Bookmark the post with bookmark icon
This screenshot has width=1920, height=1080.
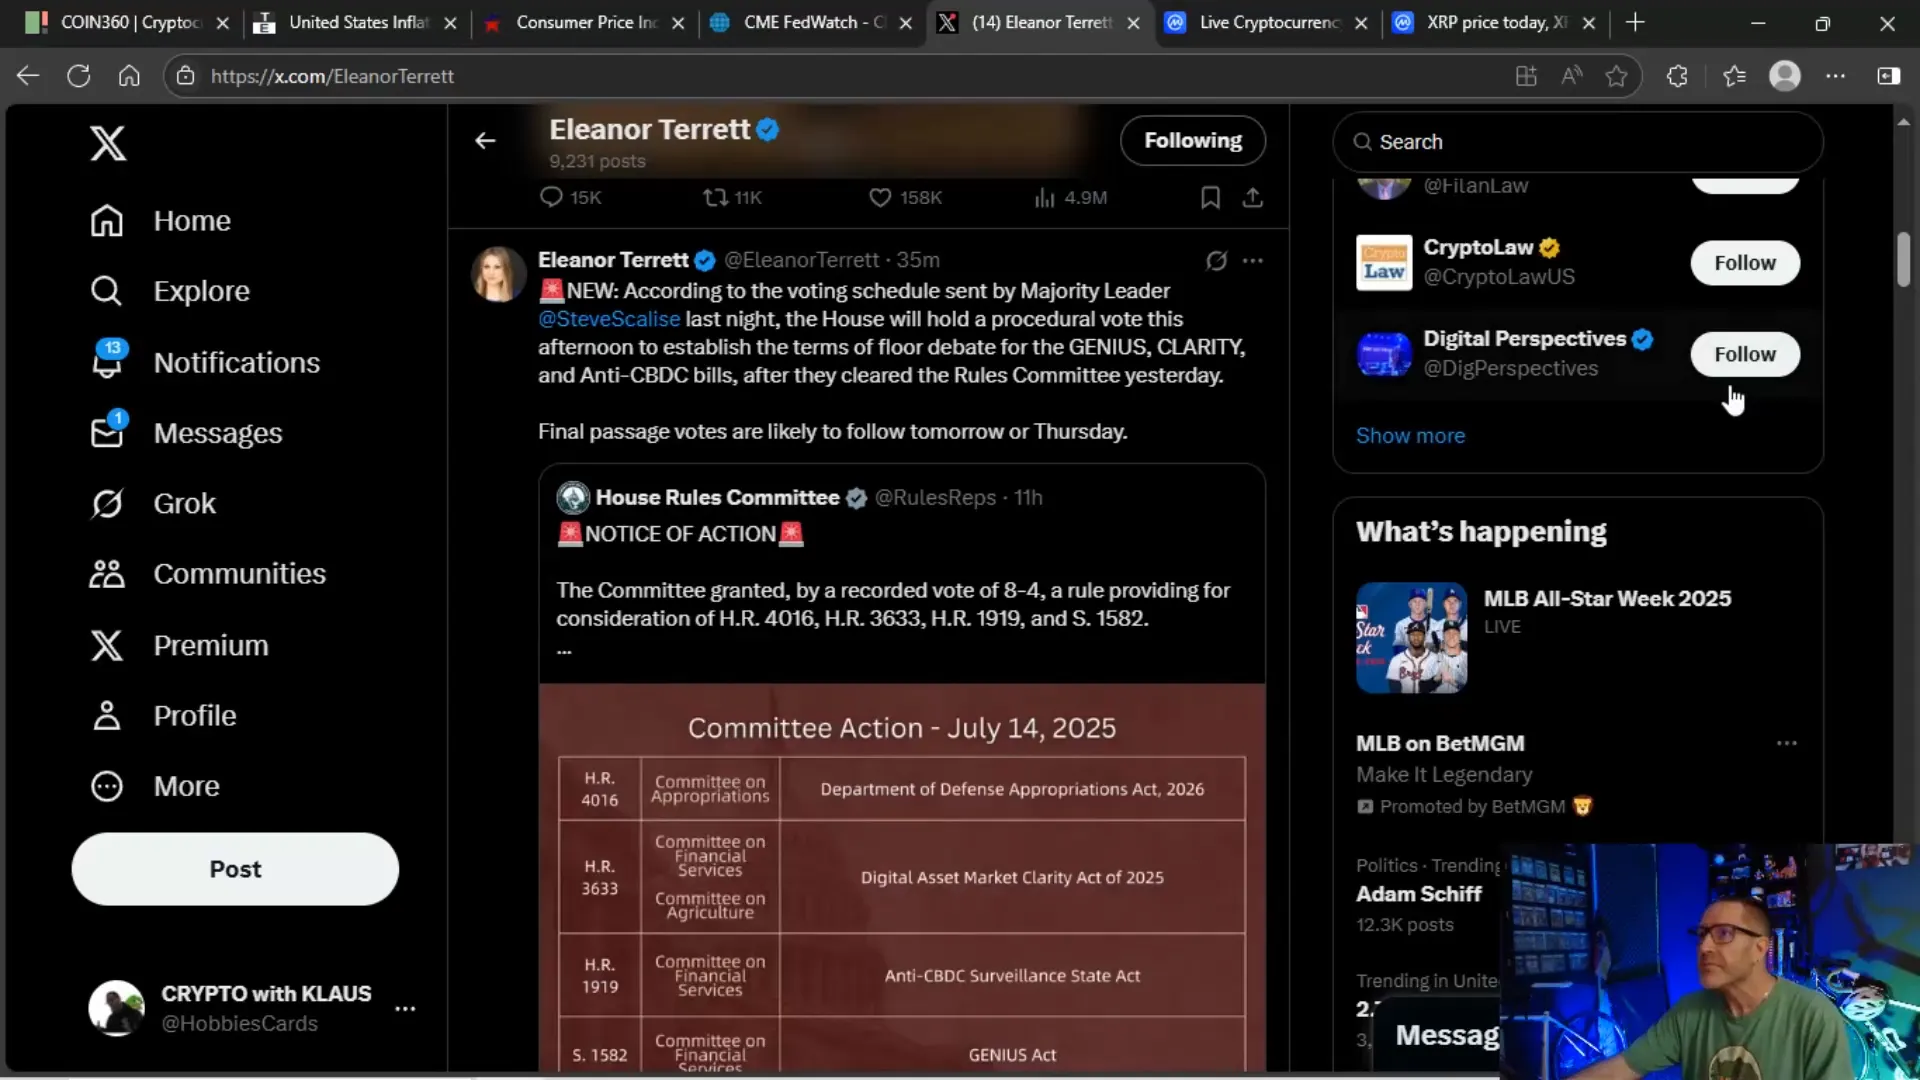(1210, 197)
